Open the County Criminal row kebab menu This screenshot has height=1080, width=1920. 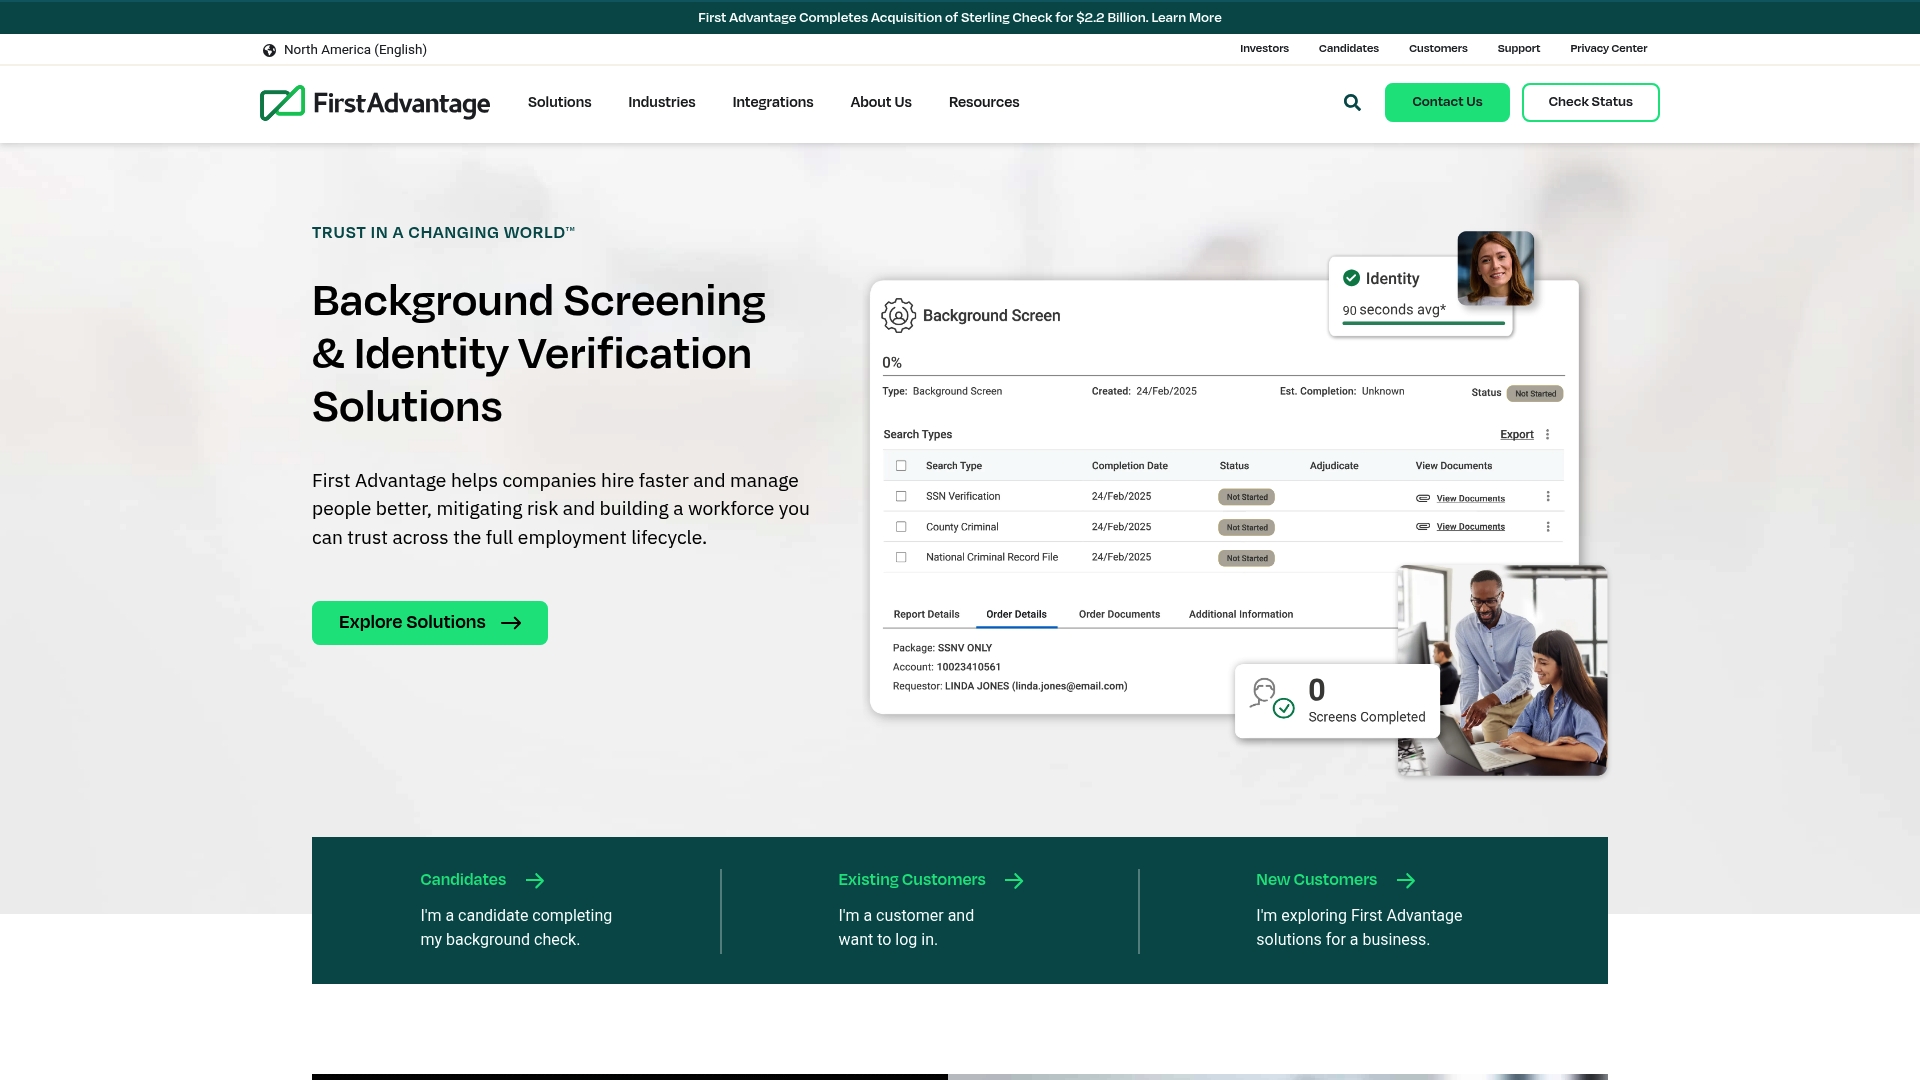(1548, 527)
